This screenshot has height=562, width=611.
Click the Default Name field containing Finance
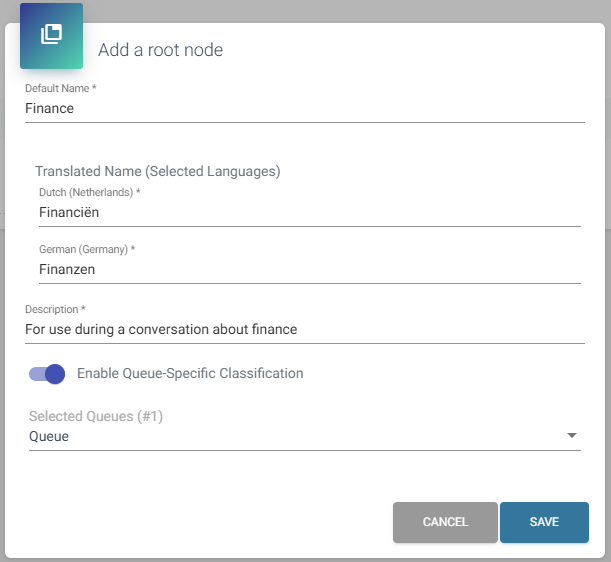[x=300, y=109]
